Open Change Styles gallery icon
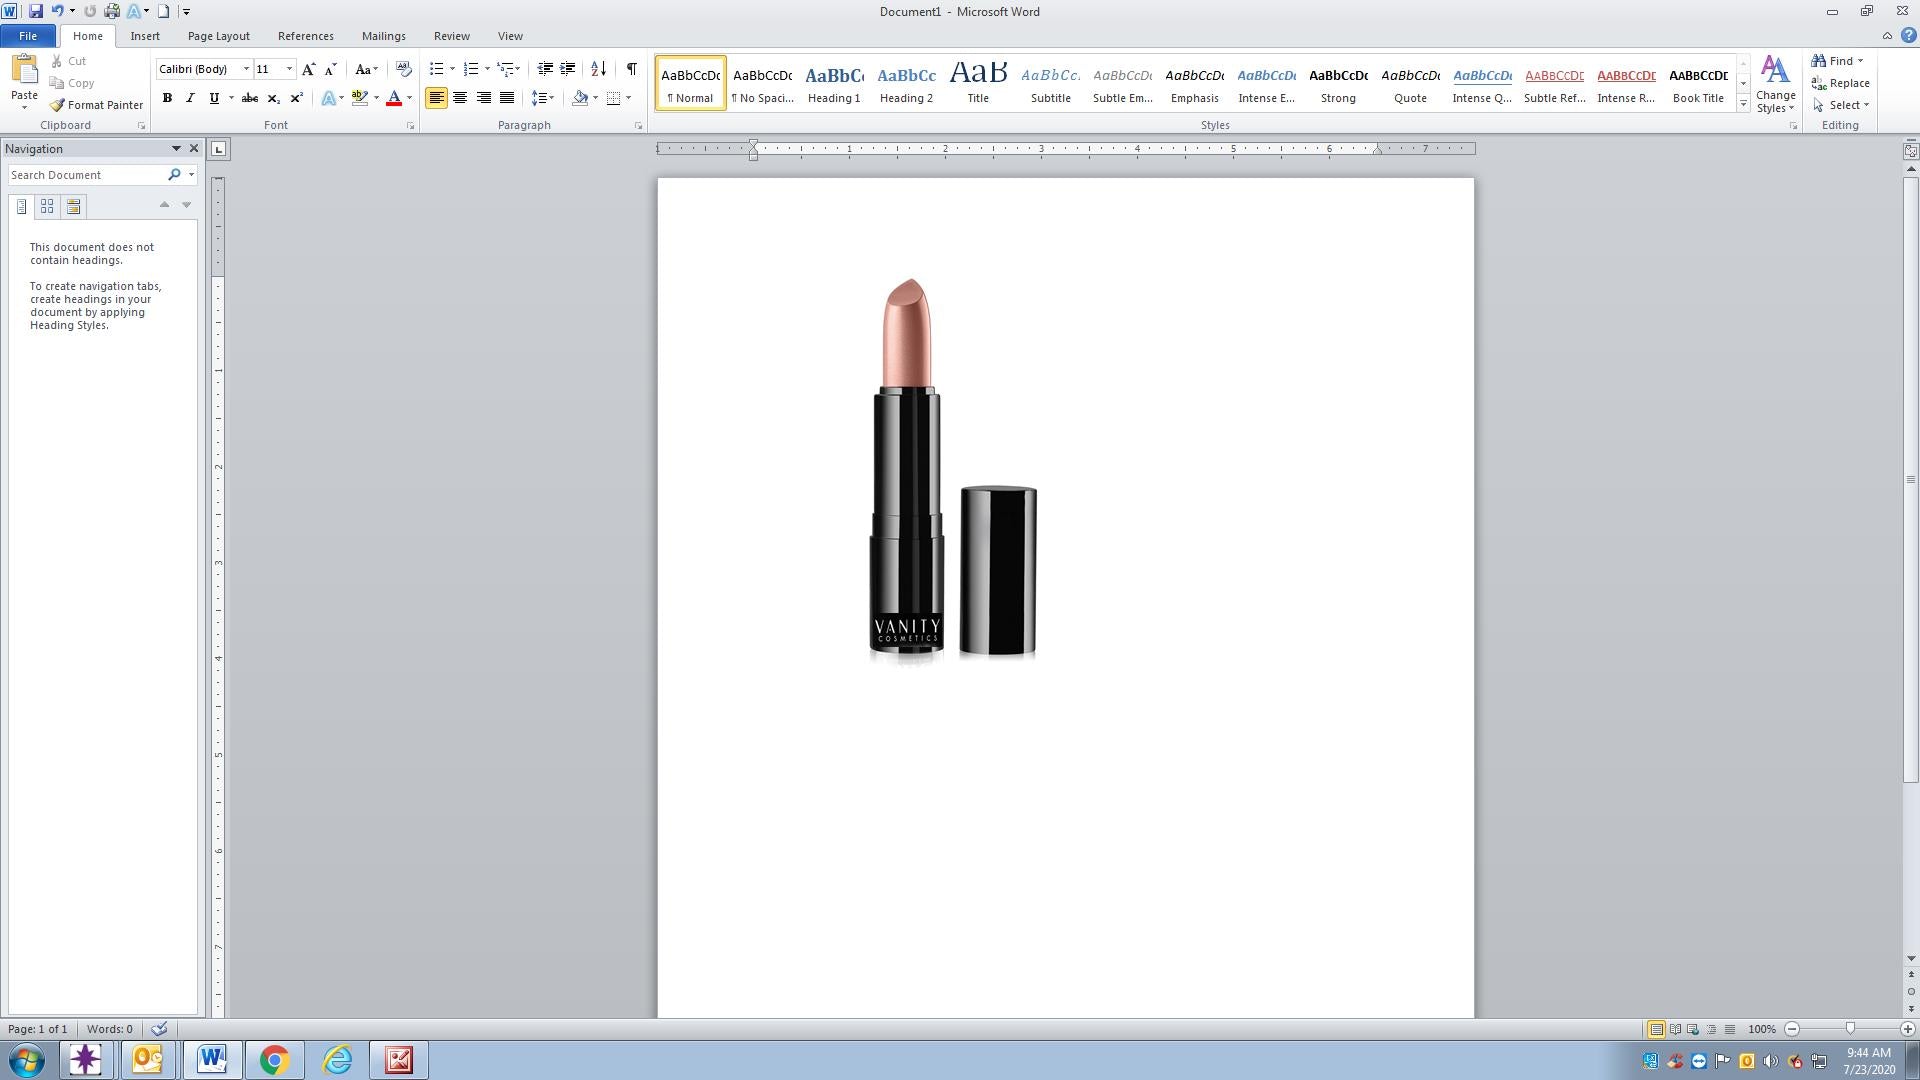This screenshot has height=1080, width=1920. tap(1775, 84)
